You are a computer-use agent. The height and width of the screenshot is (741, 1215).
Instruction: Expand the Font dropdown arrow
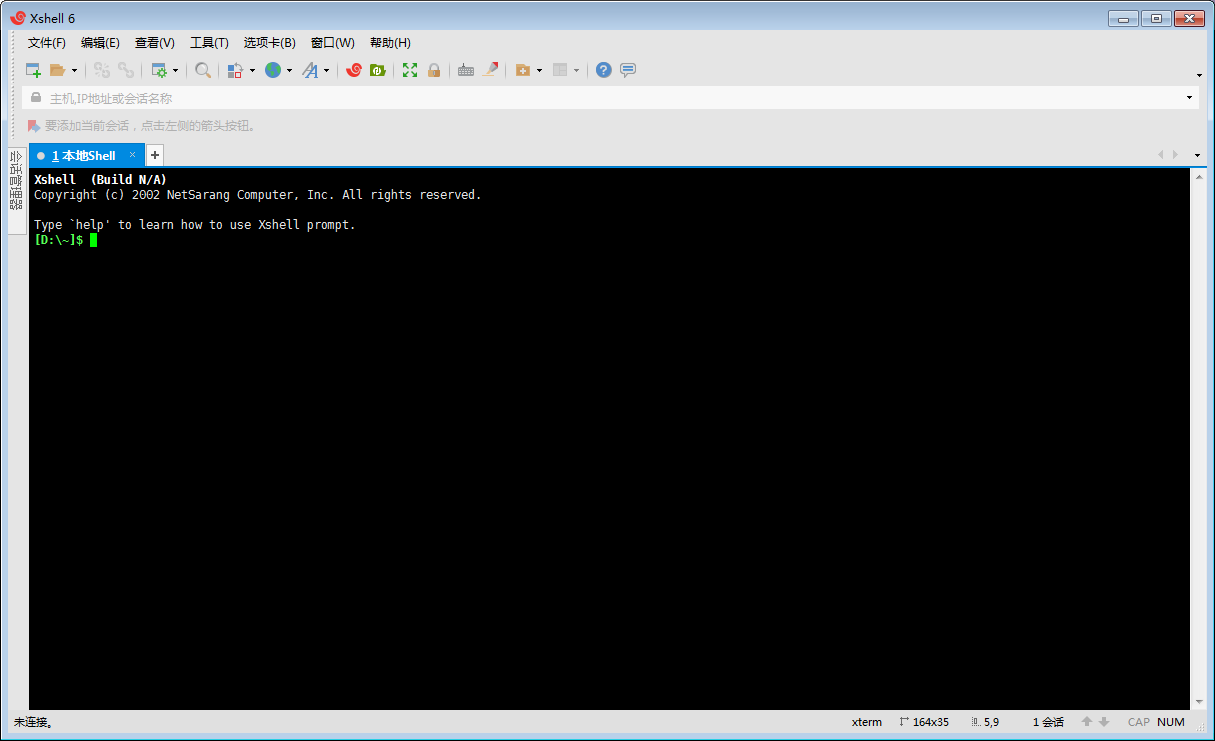pos(326,70)
